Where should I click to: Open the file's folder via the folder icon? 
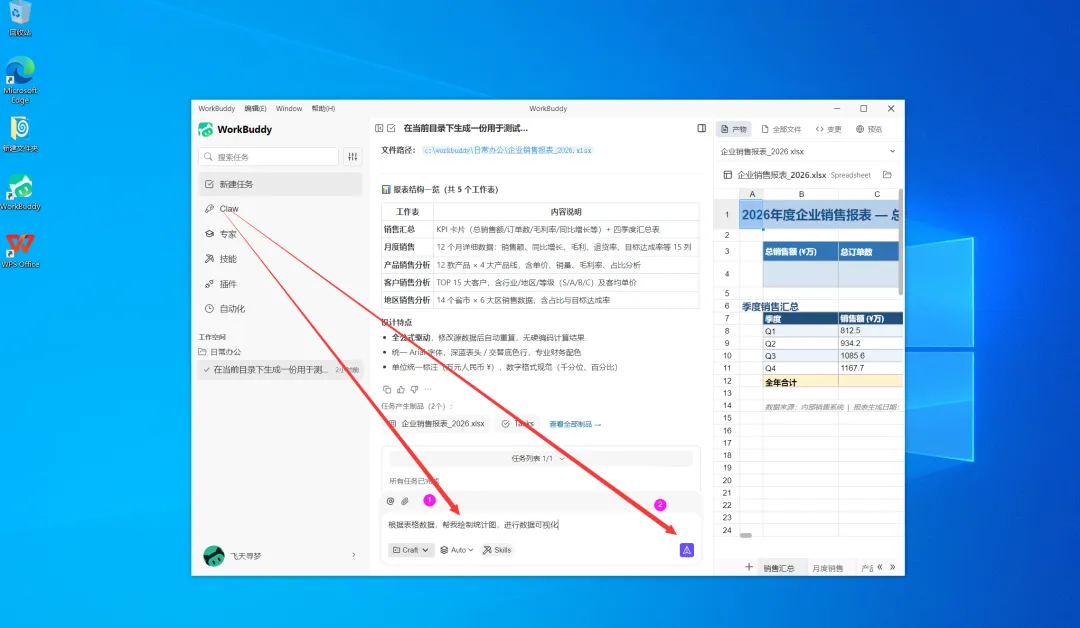tap(887, 175)
